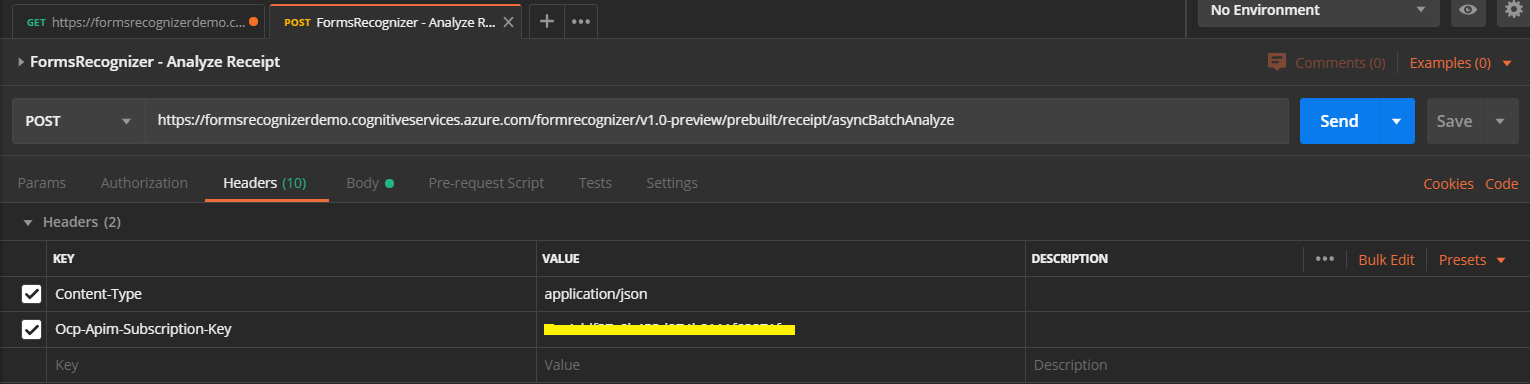This screenshot has height=384, width=1530.
Task: Switch to Bulk Edit mode
Action: tap(1386, 260)
